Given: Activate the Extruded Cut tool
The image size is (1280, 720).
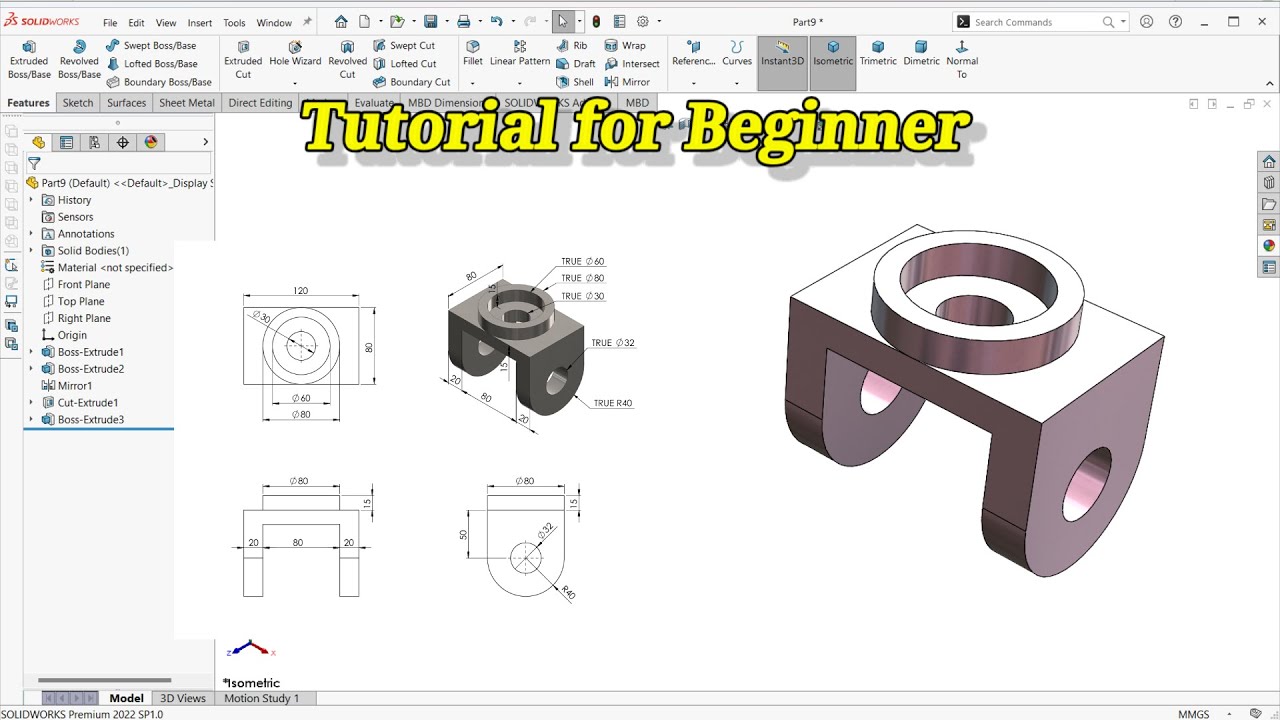Looking at the screenshot, I should click(x=243, y=60).
